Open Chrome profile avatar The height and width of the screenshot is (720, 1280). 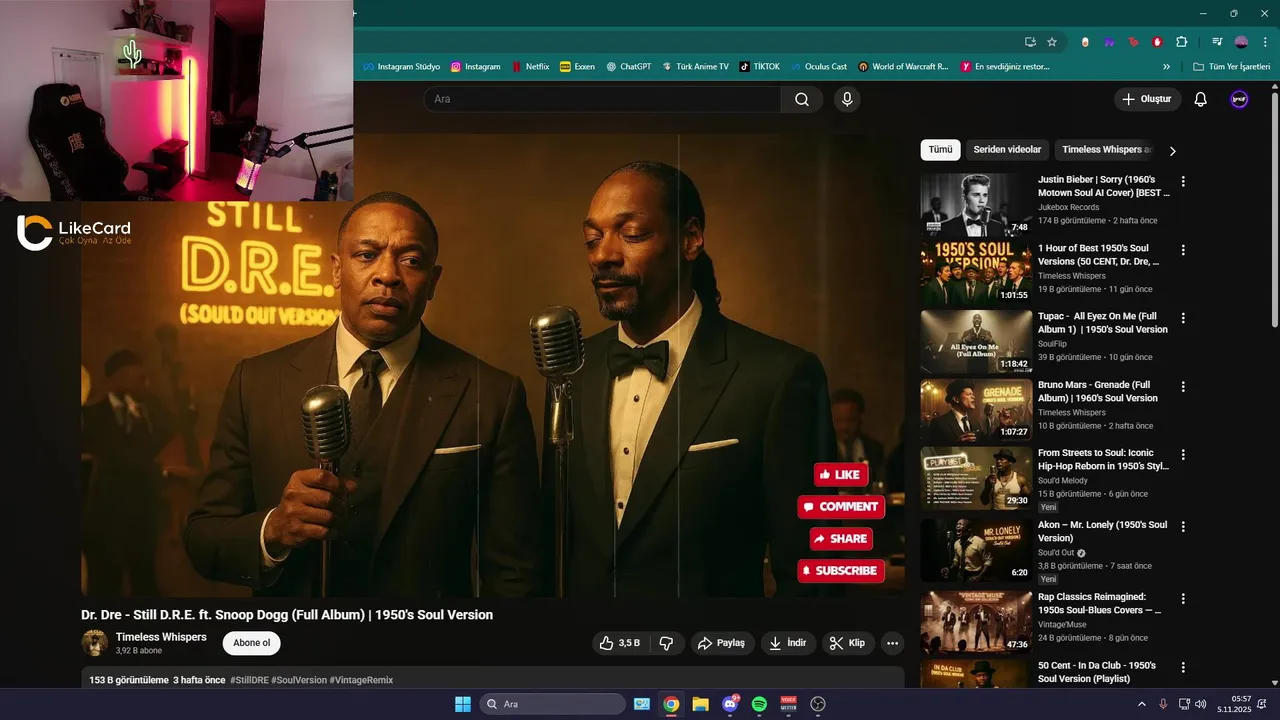pos(1241,42)
